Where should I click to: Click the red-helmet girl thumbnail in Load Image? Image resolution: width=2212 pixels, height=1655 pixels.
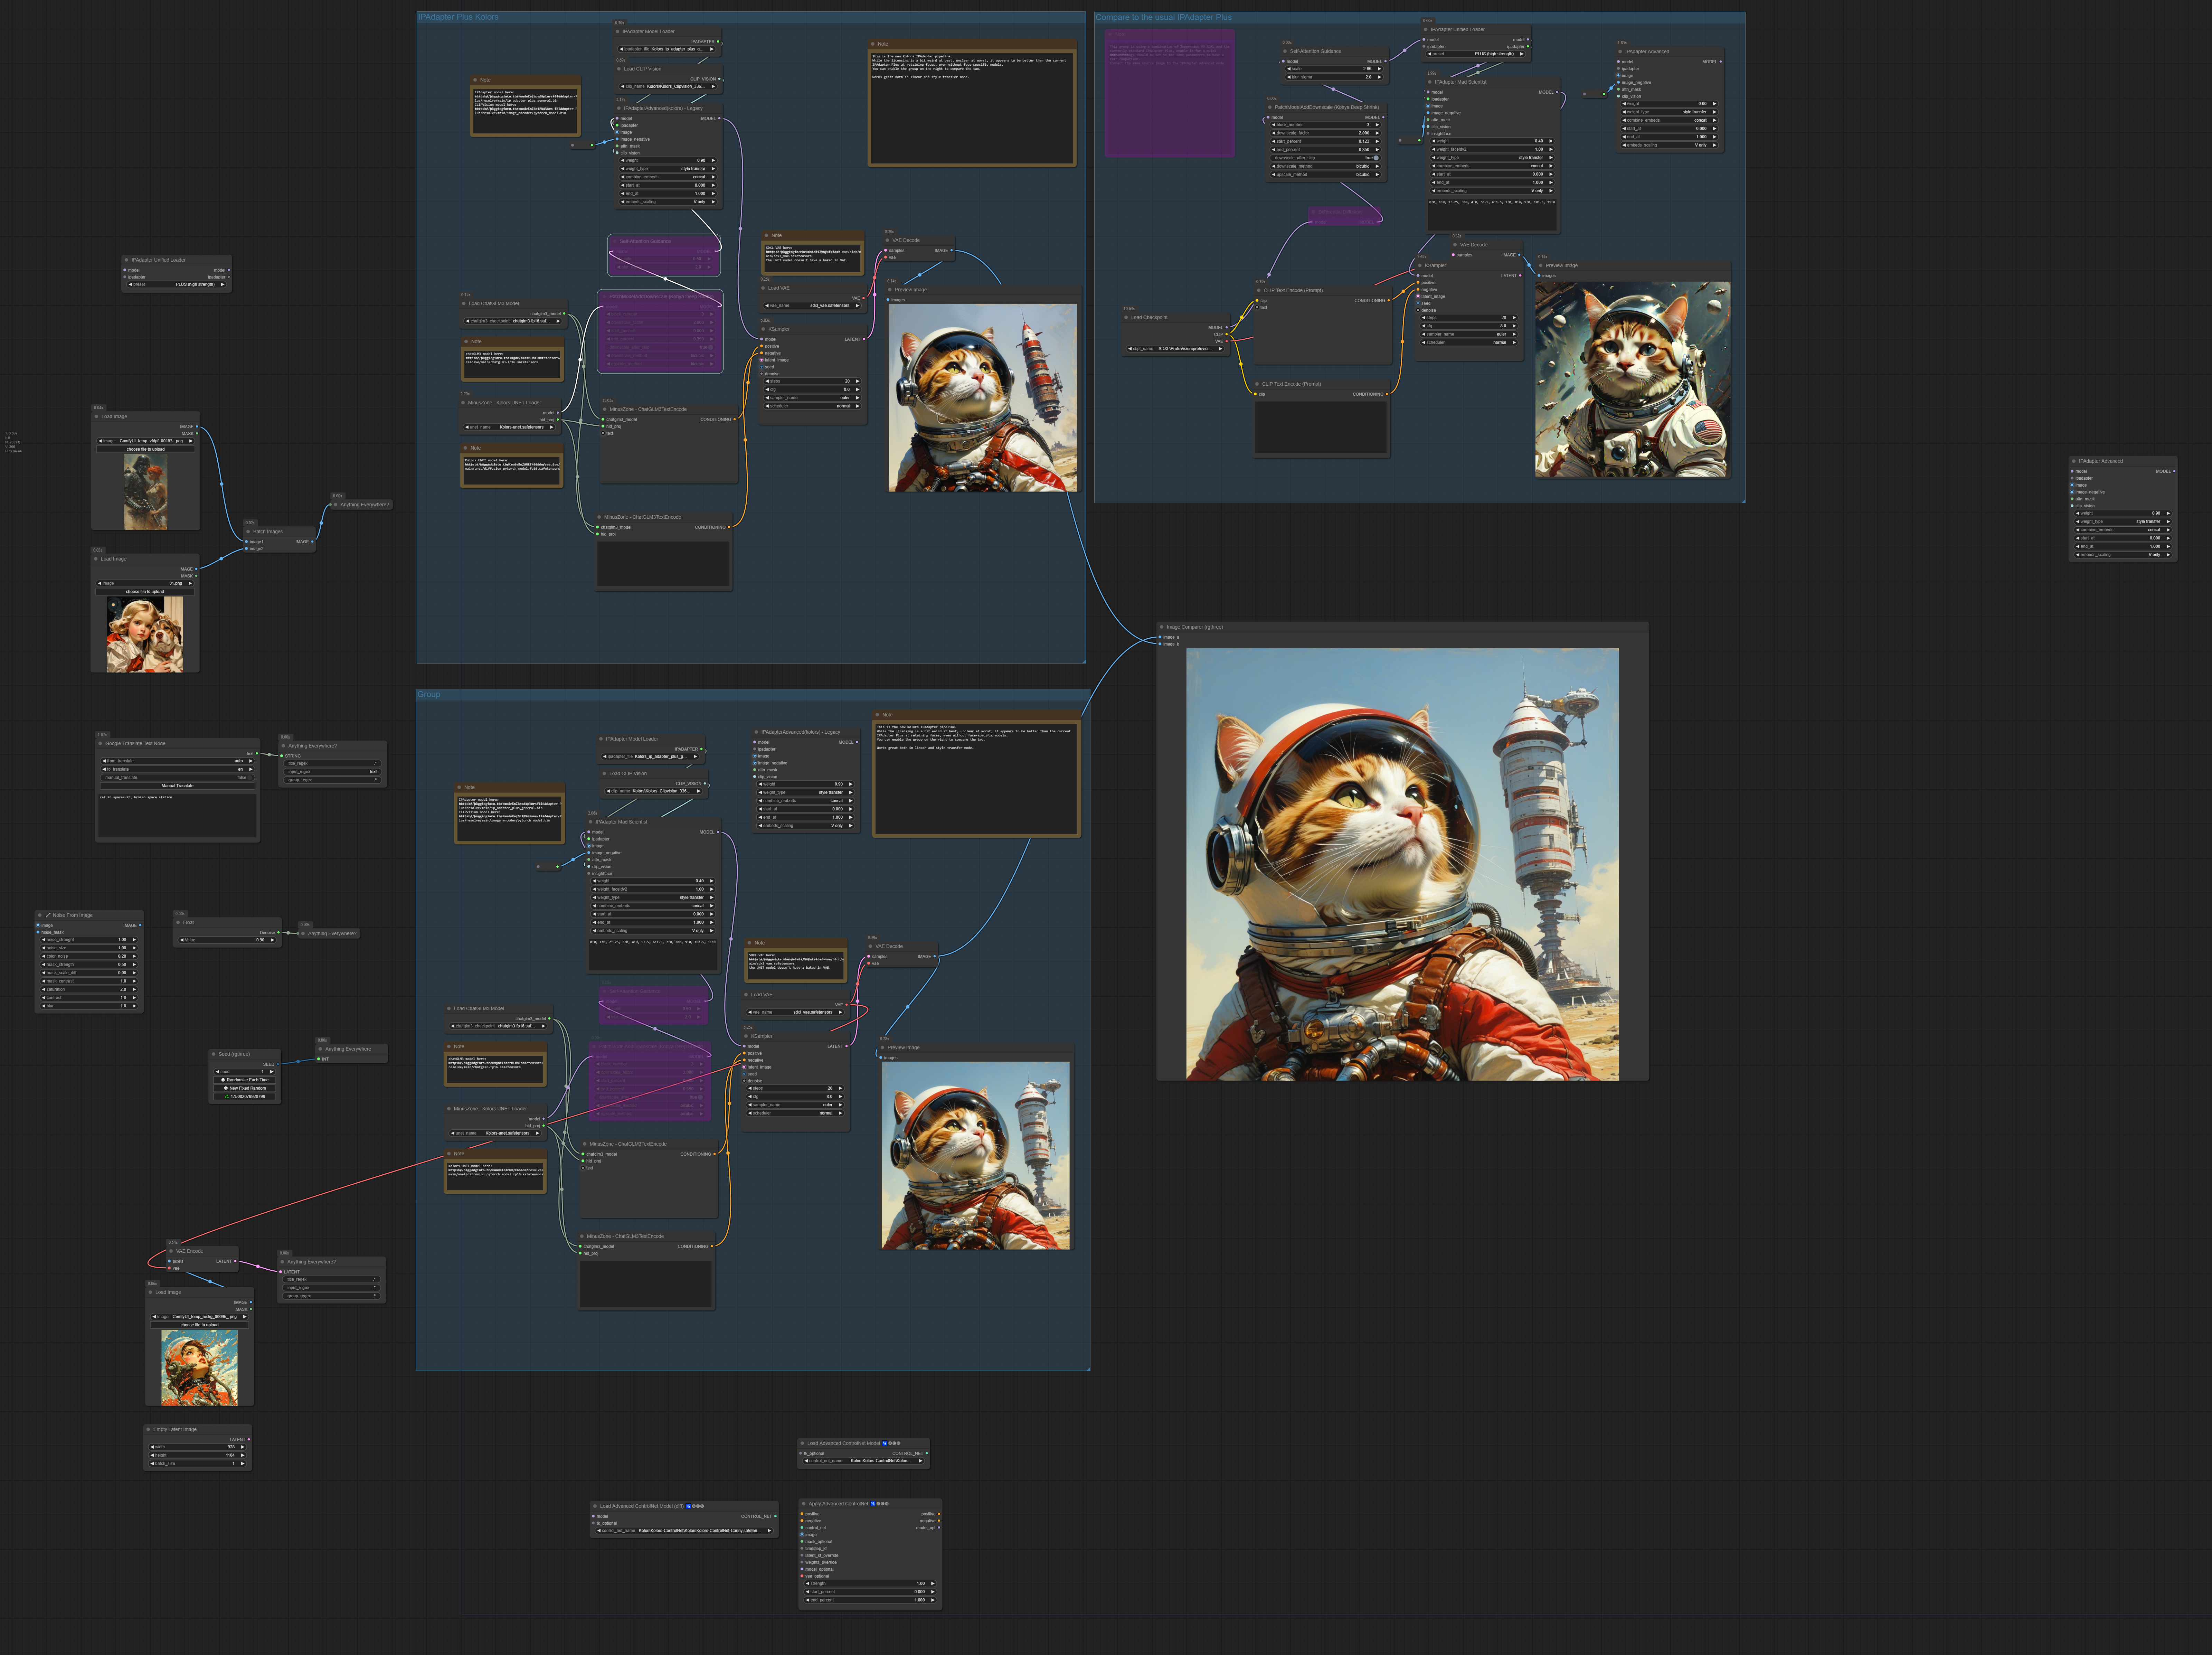200,1368
